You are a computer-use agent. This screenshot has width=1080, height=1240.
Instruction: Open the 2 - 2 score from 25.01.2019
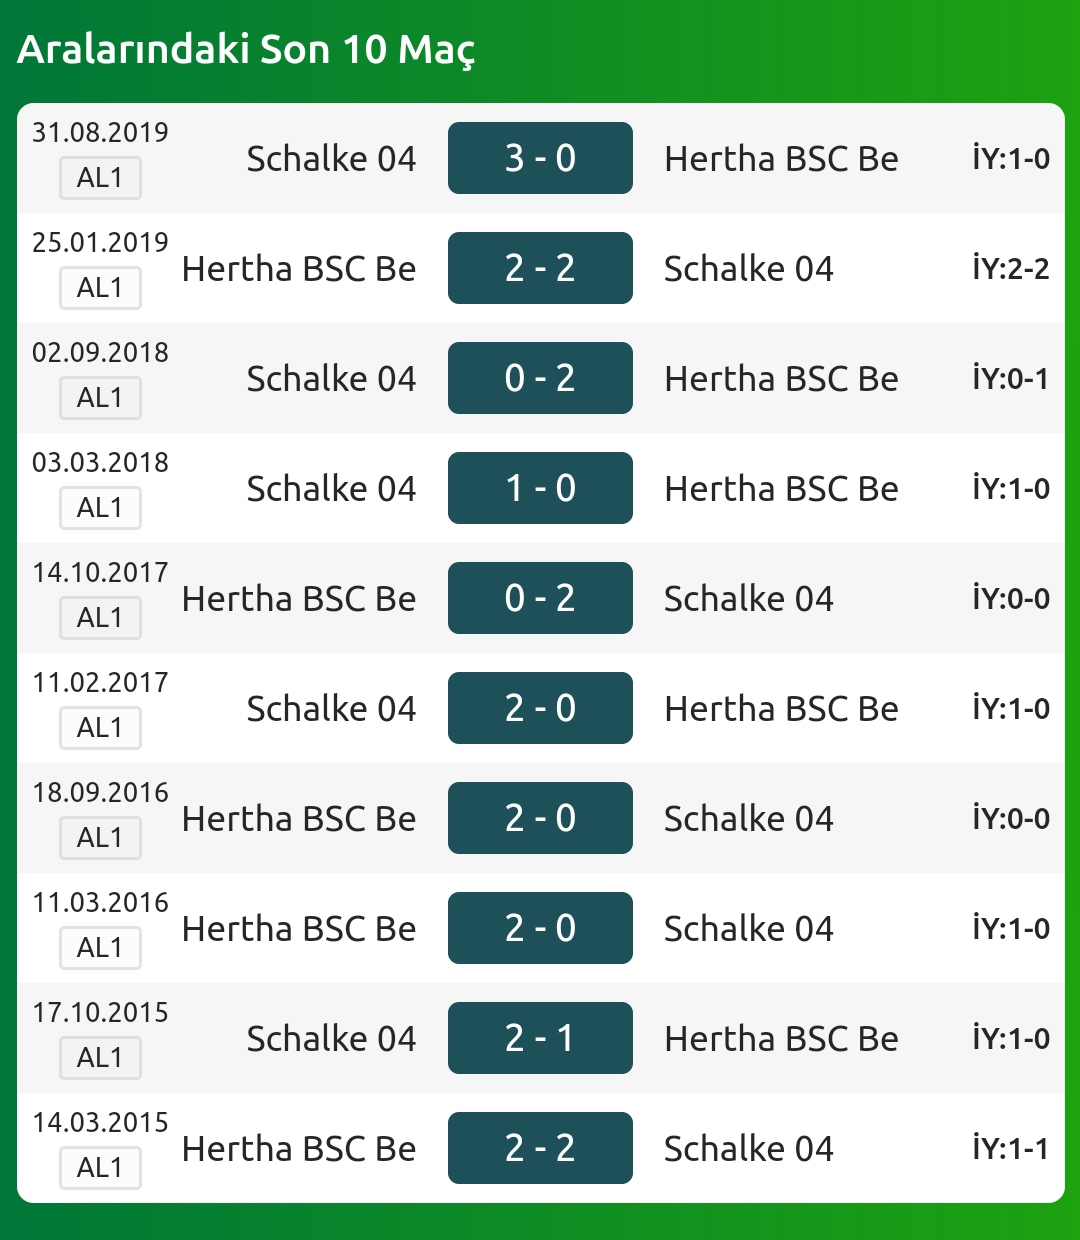pyautogui.click(x=540, y=268)
